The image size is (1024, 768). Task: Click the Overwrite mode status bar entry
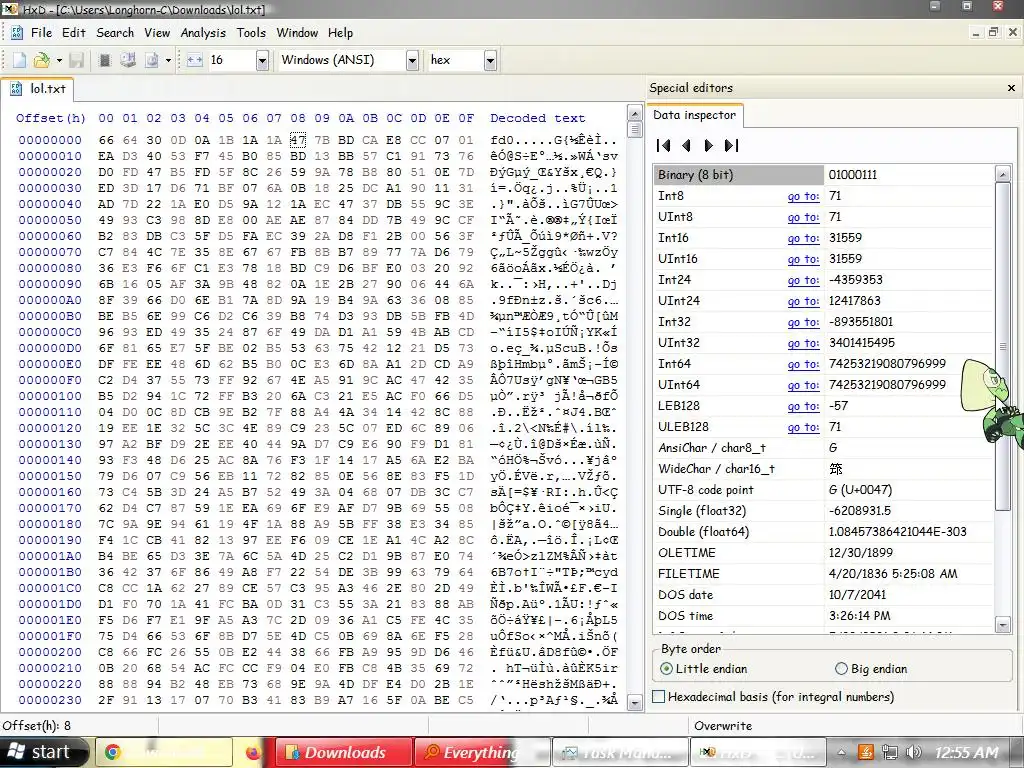(723, 726)
